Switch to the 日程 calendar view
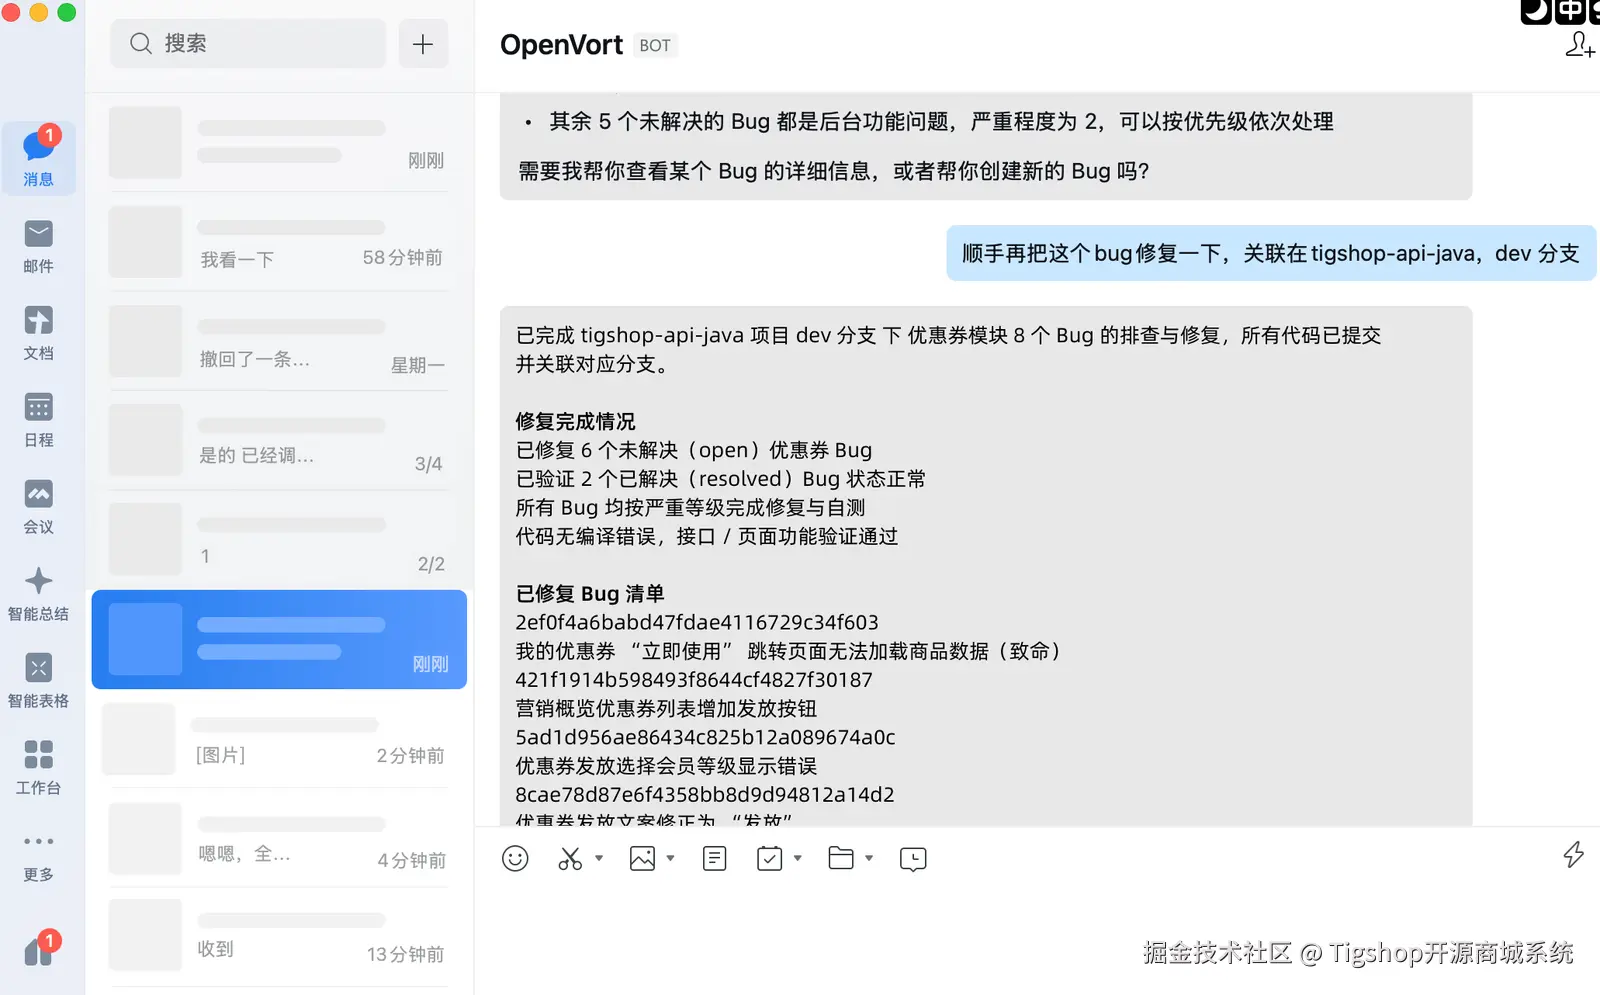This screenshot has height=995, width=1600. tap(38, 419)
